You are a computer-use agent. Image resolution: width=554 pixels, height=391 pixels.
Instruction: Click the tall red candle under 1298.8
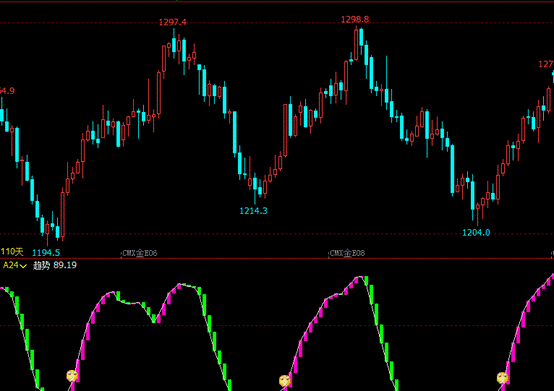tap(356, 44)
